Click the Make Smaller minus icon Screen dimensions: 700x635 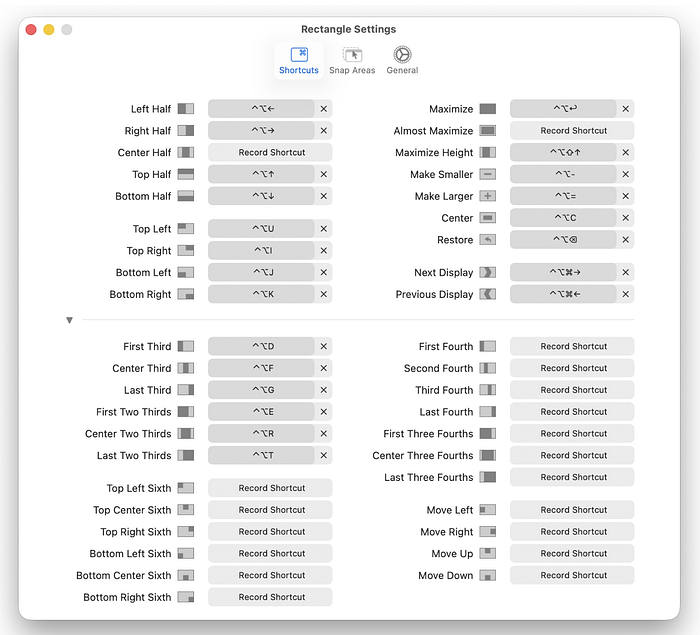[x=488, y=174]
